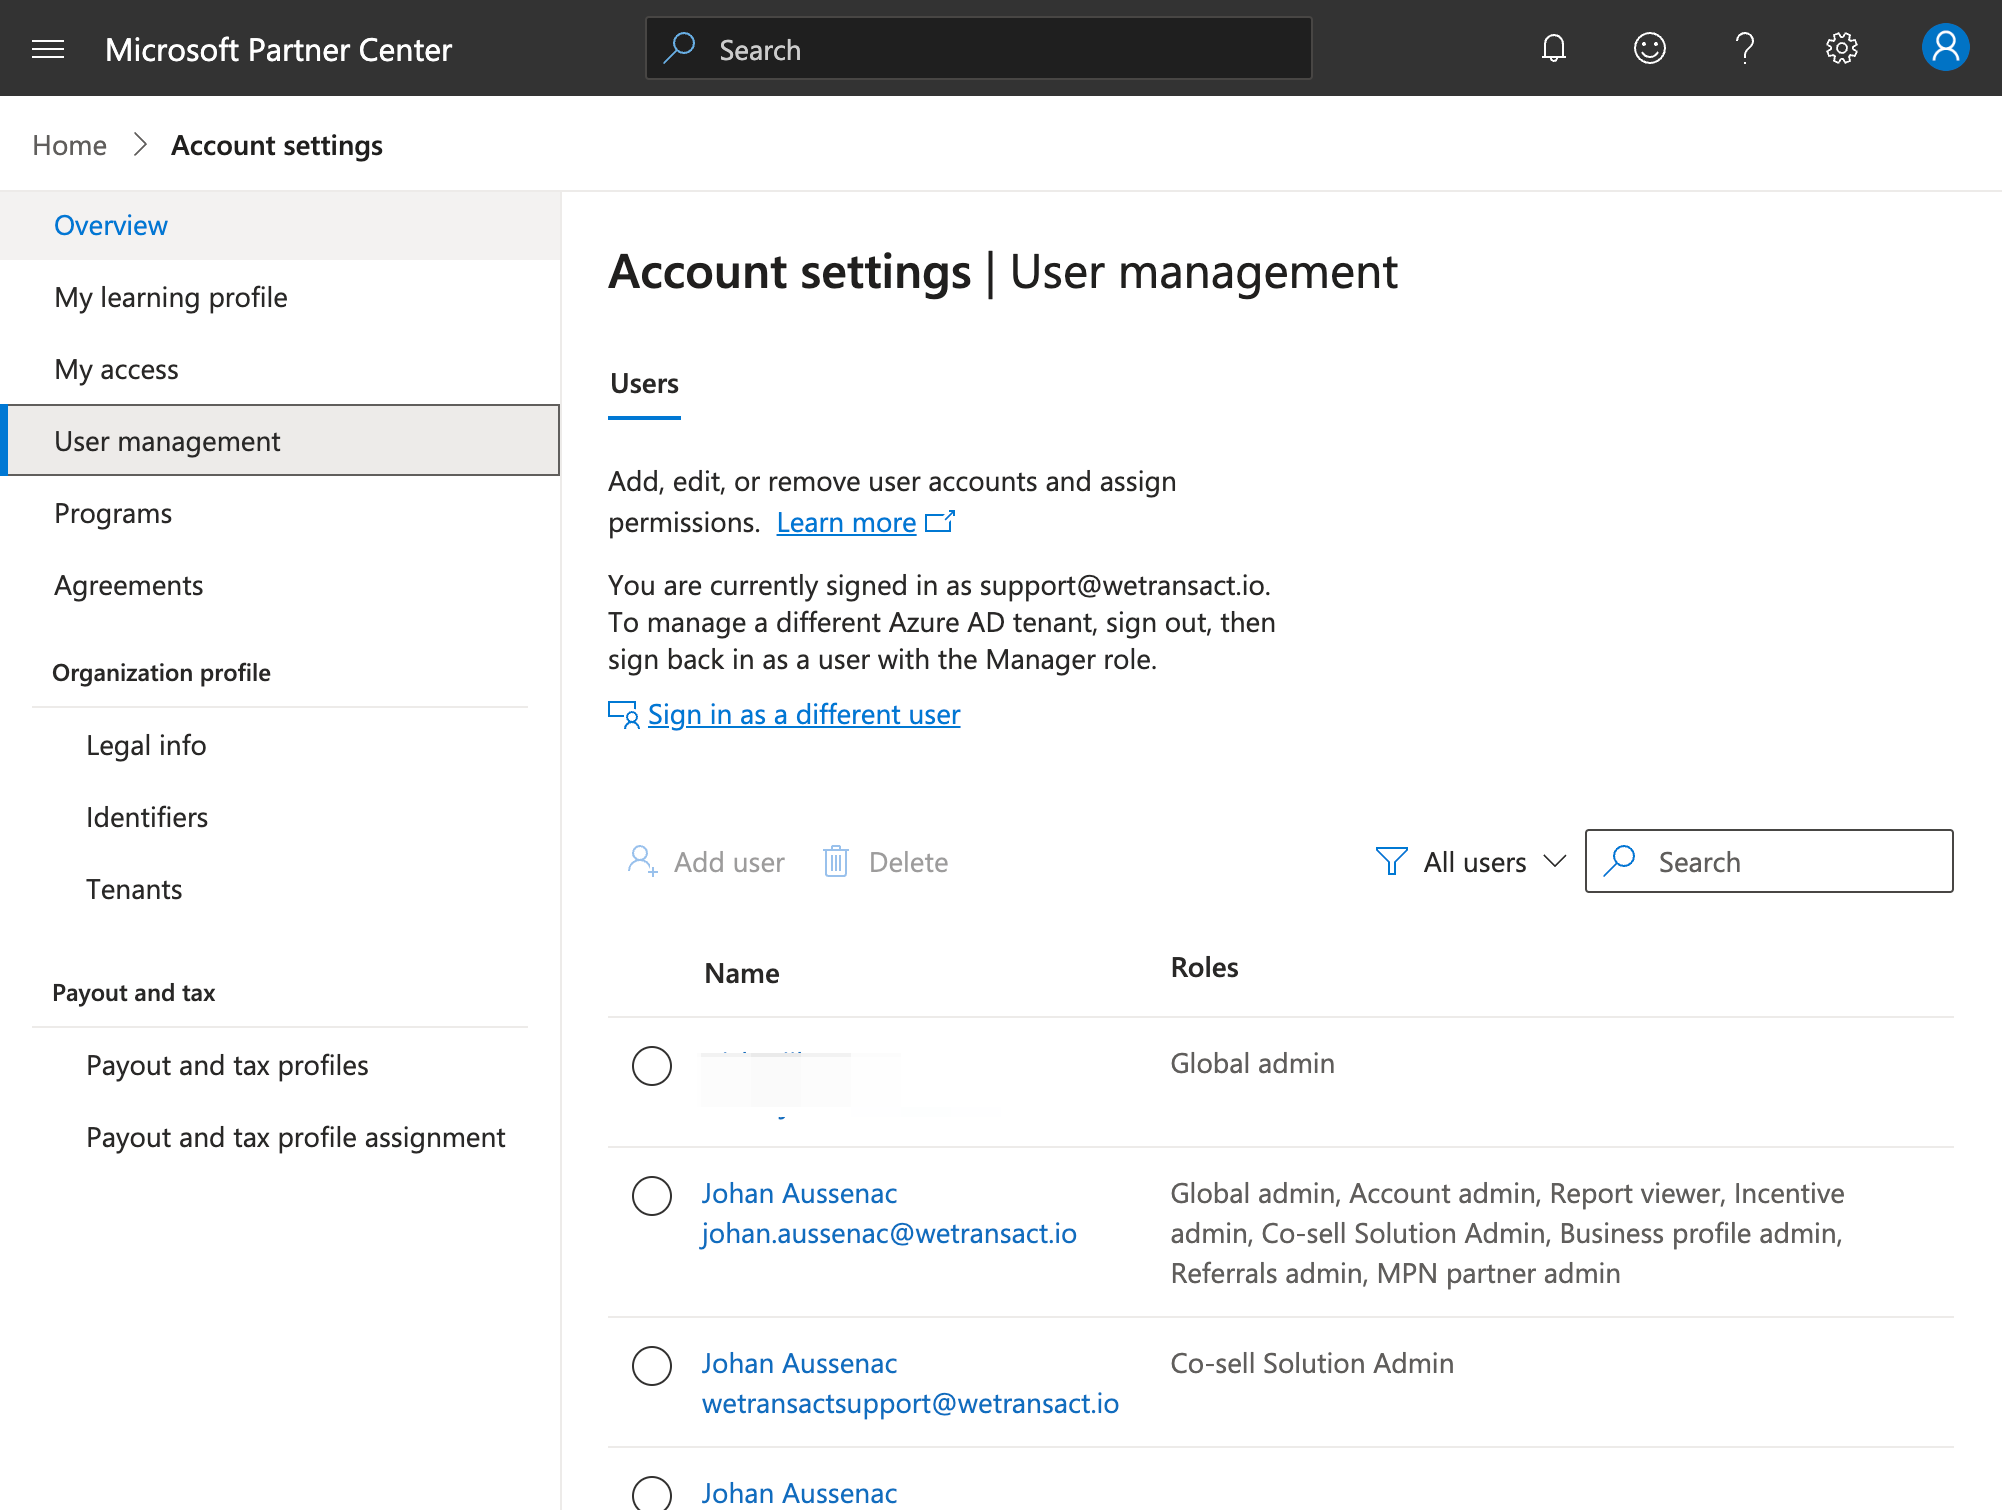Click the sign-in-as-different-user icon
The height and width of the screenshot is (1510, 2002).
click(624, 714)
